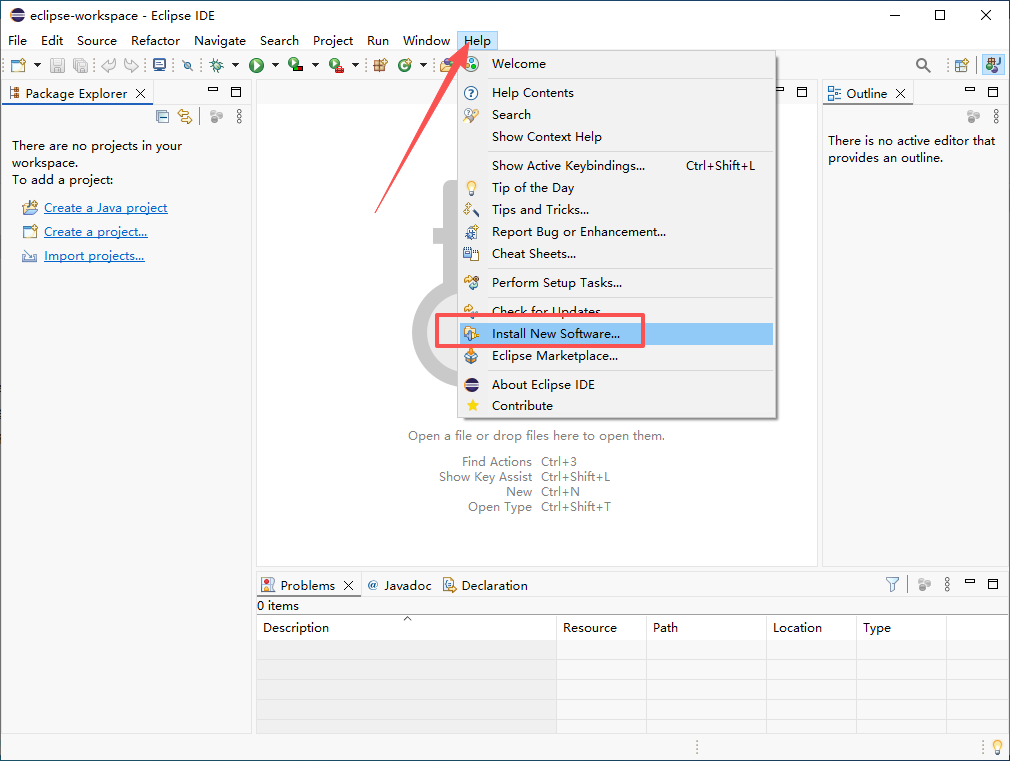Select Help Contents menu entry
The width and height of the screenshot is (1010, 761).
[616, 93]
